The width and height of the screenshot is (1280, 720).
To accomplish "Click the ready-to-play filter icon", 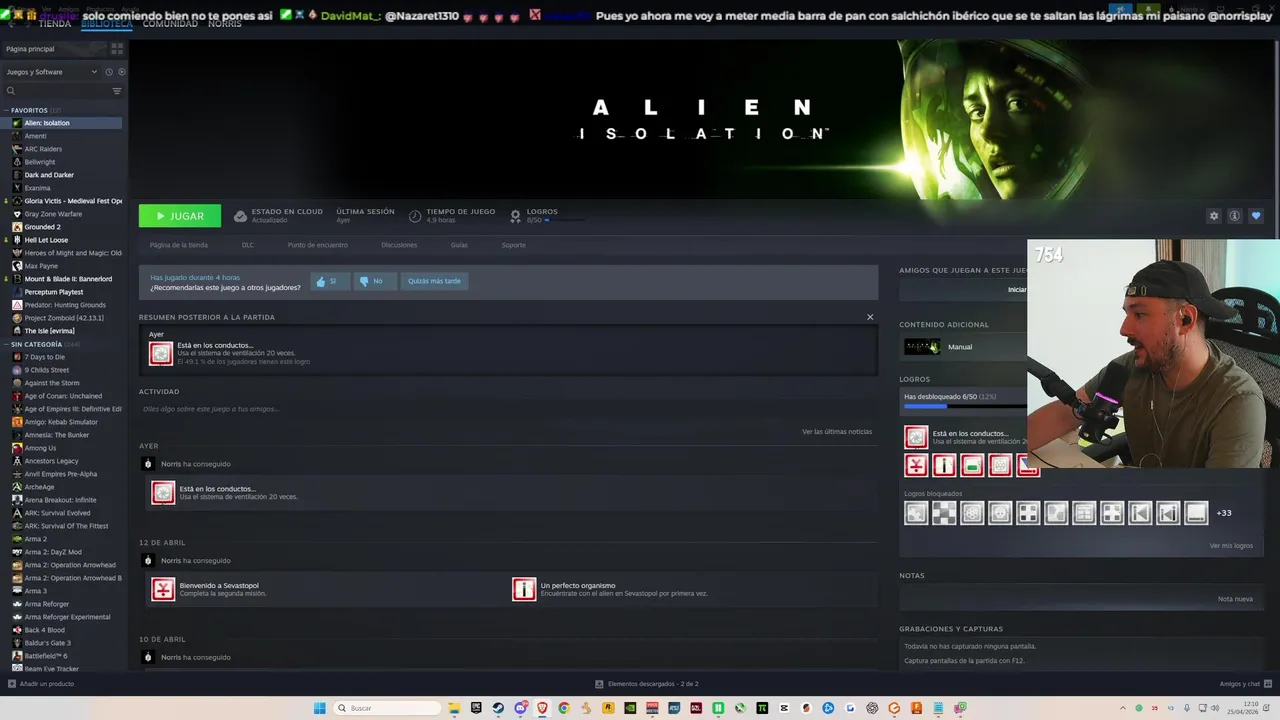I will (x=122, y=72).
